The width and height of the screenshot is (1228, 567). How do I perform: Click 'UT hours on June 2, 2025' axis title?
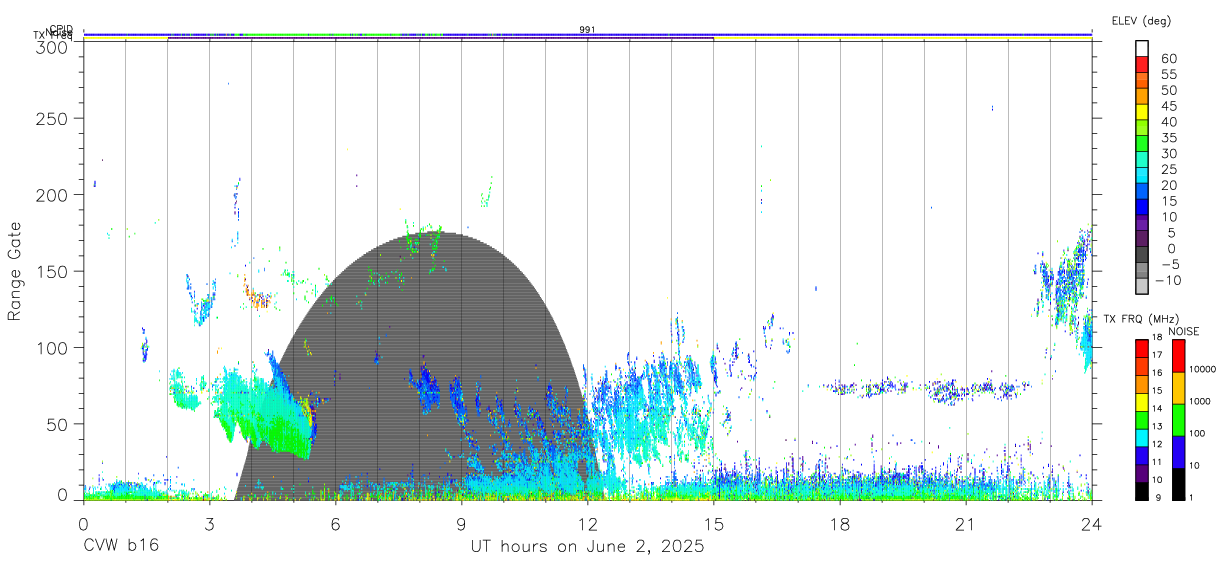(588, 547)
